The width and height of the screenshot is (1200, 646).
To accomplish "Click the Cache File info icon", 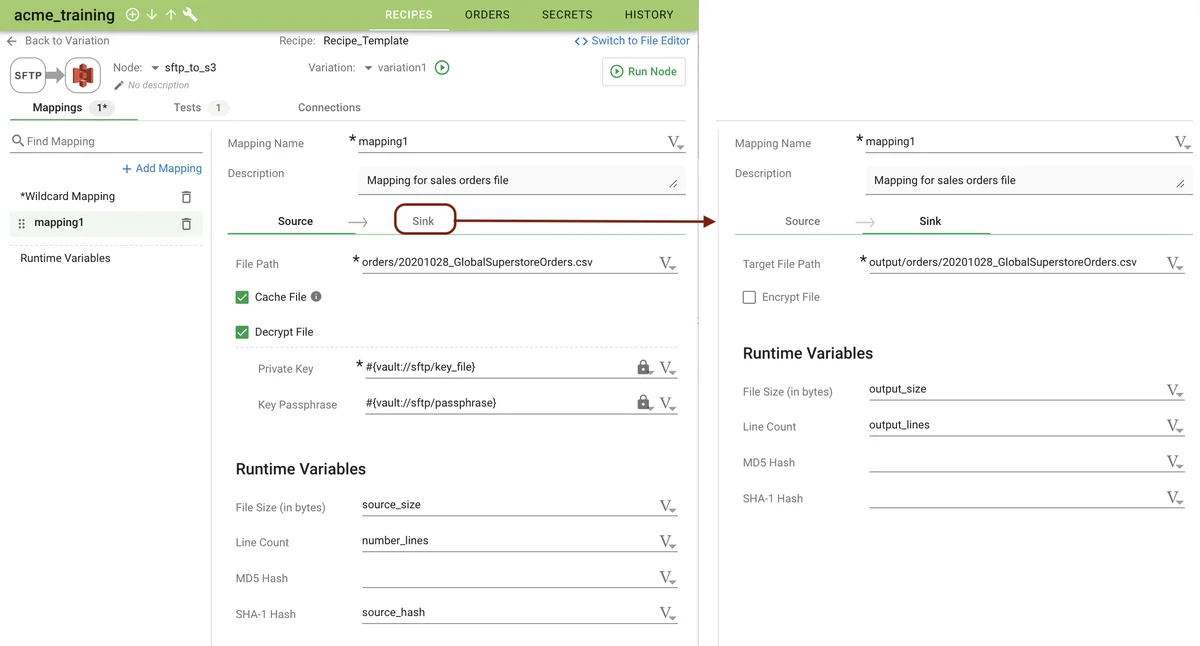I will pos(316,297).
